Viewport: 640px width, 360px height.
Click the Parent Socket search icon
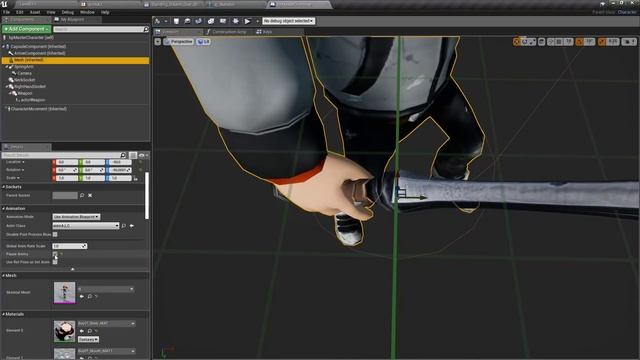tap(82, 196)
